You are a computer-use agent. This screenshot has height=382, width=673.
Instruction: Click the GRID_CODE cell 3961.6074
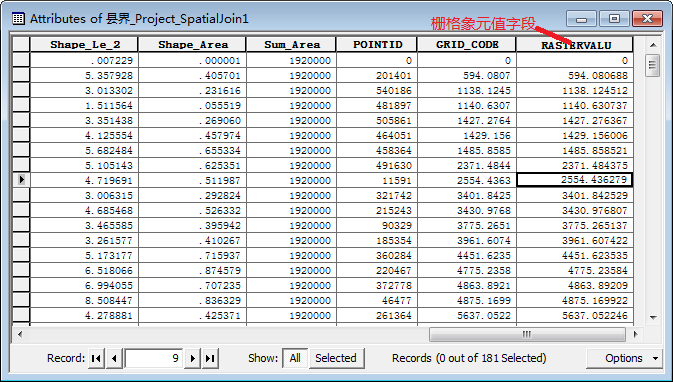467,240
